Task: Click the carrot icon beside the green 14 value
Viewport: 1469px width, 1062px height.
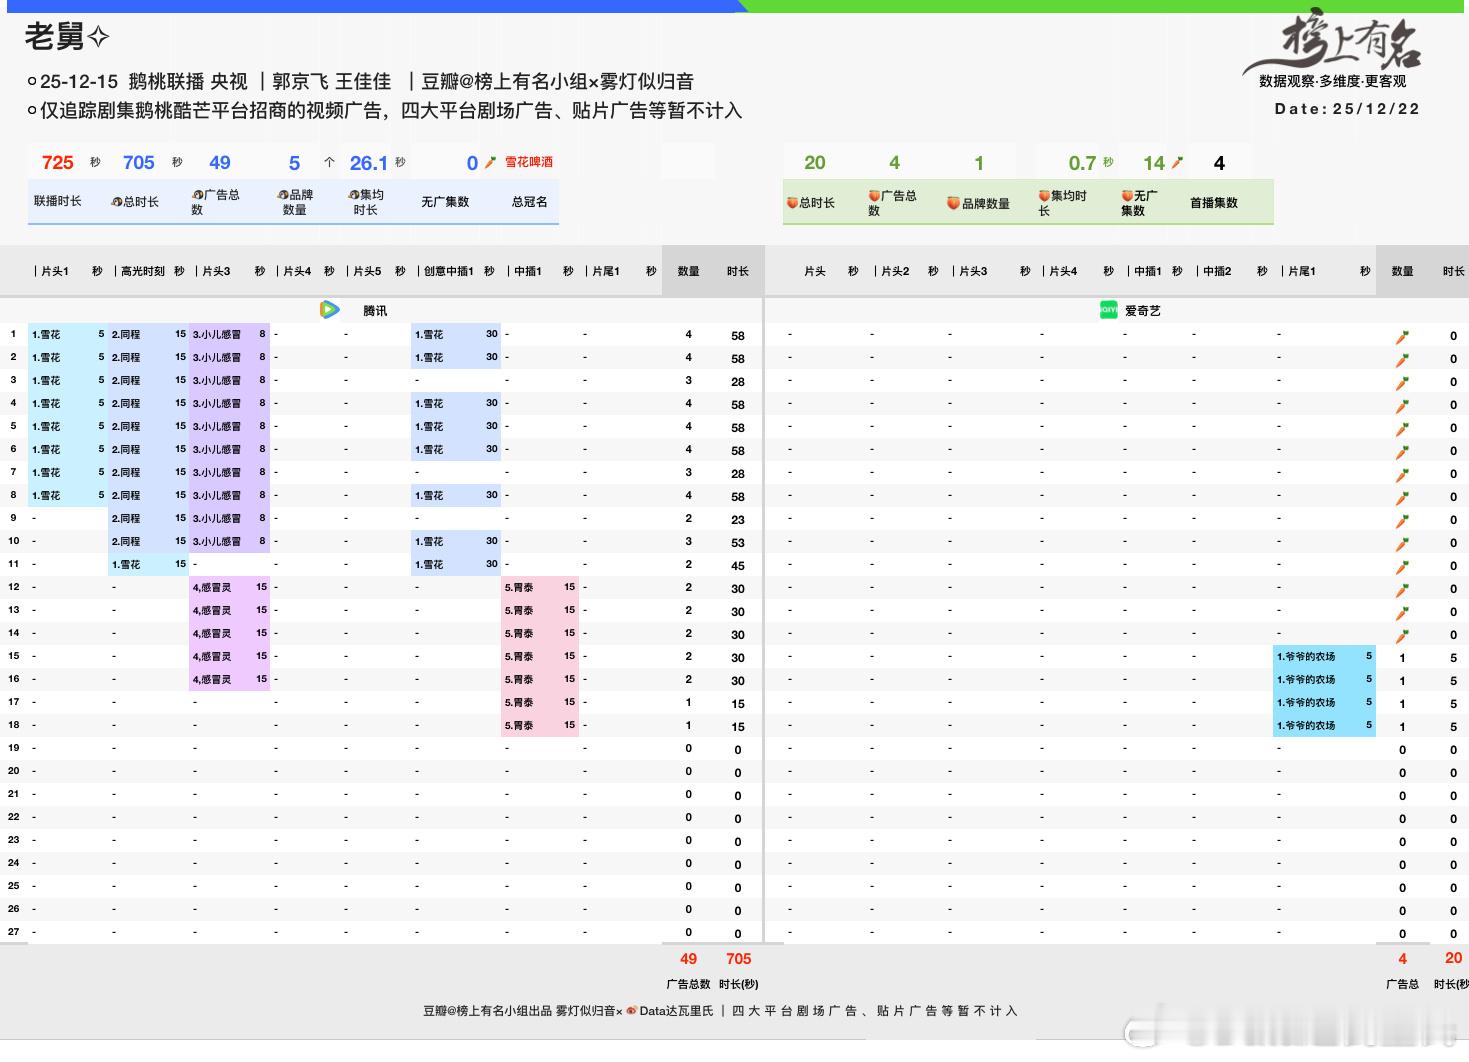Action: tap(1178, 163)
